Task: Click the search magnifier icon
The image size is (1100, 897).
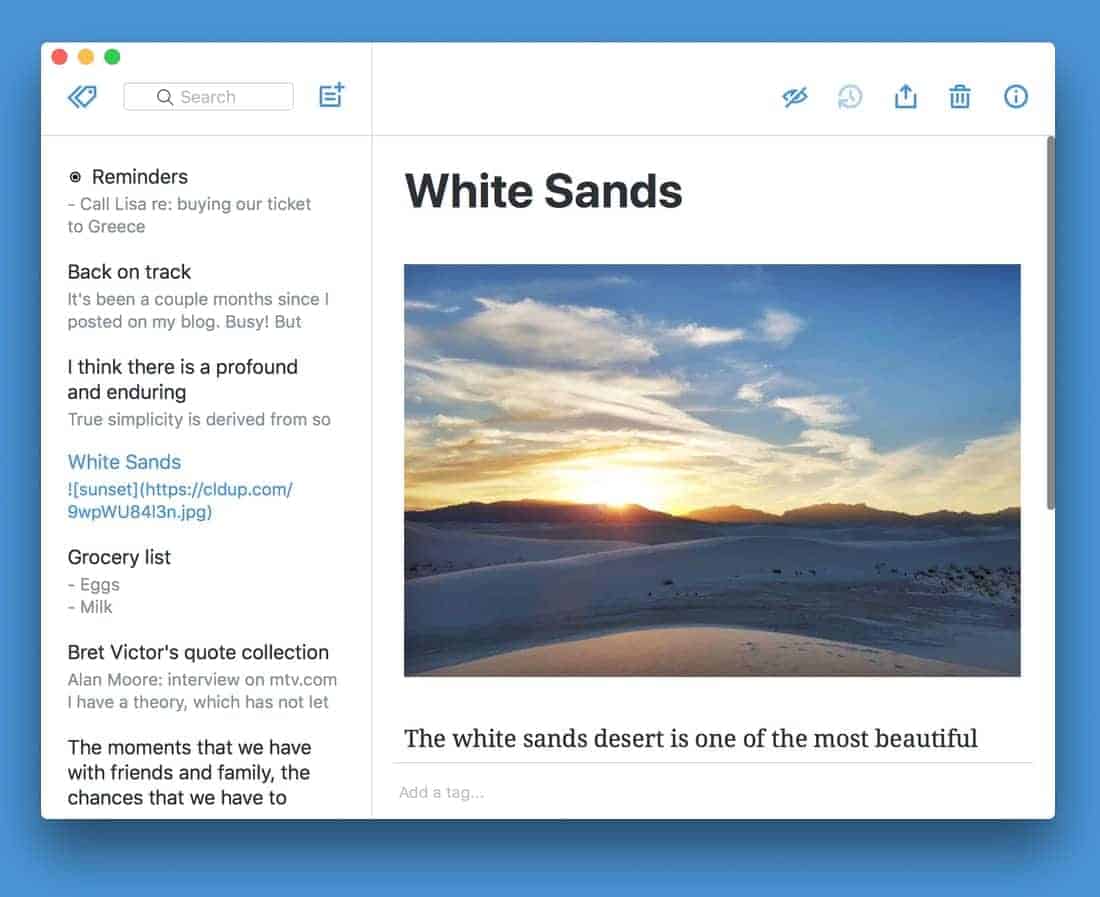Action: tap(165, 97)
